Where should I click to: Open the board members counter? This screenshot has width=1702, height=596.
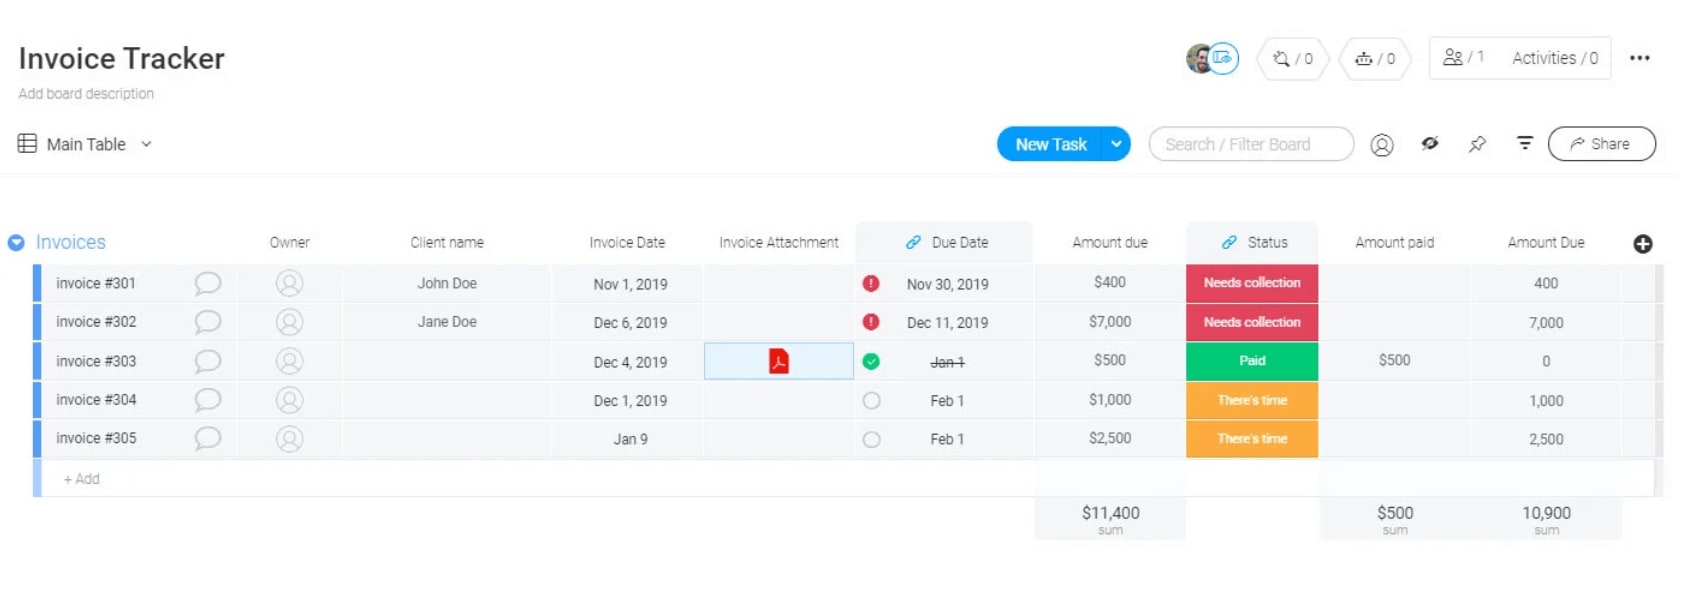(x=1463, y=58)
